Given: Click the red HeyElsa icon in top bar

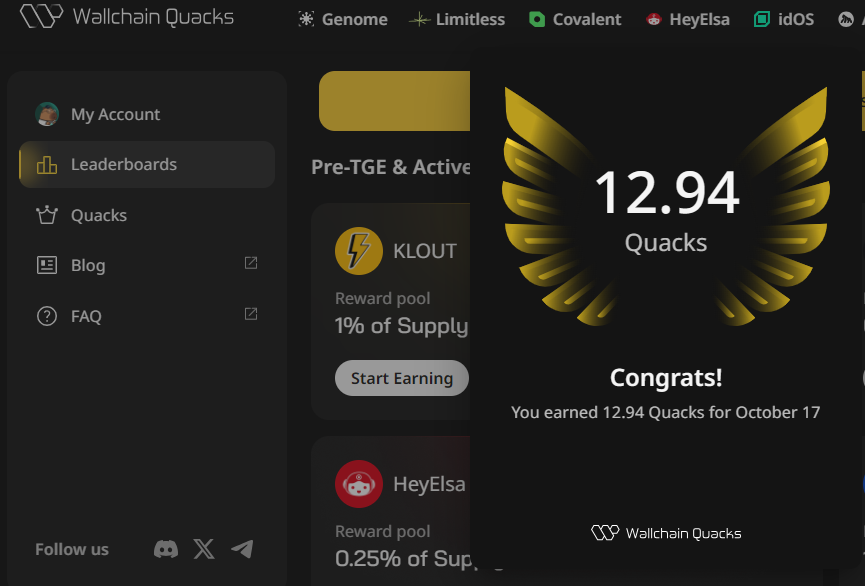Looking at the screenshot, I should [x=654, y=19].
